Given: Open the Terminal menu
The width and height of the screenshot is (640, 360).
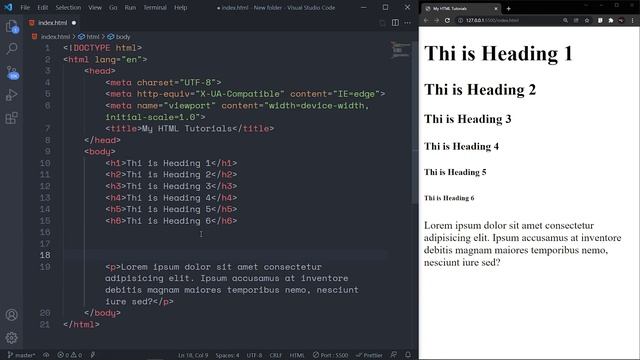Looking at the screenshot, I should coord(155,7).
